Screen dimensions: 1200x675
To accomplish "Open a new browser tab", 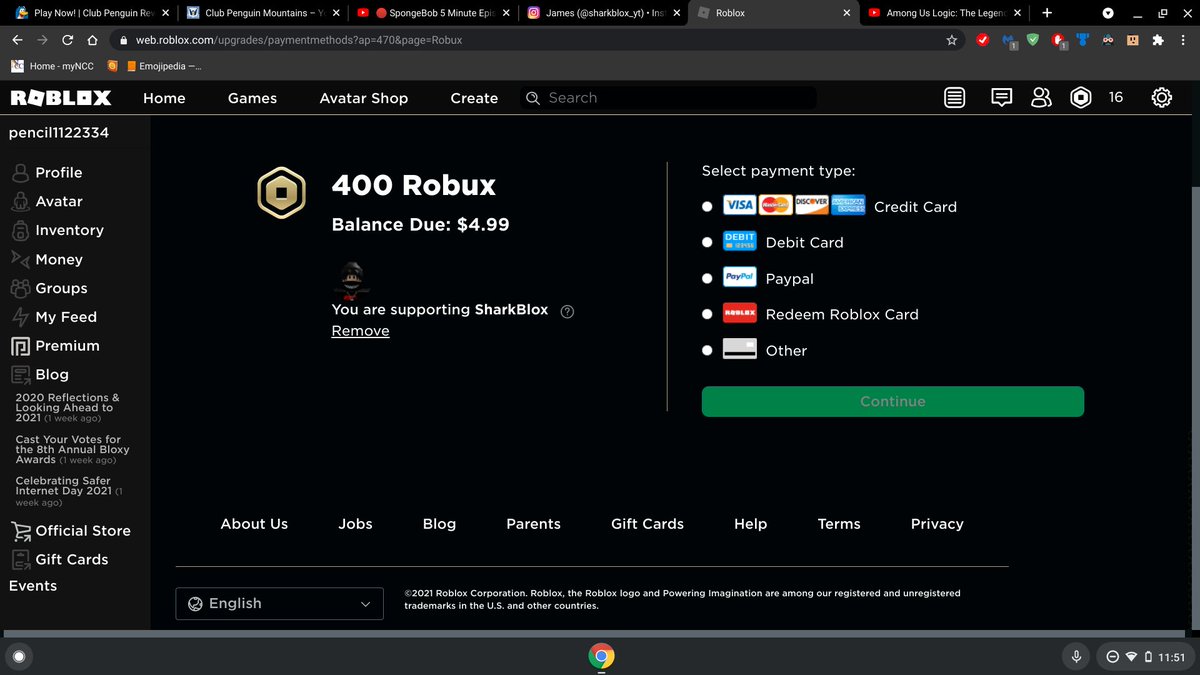I will click(1047, 13).
